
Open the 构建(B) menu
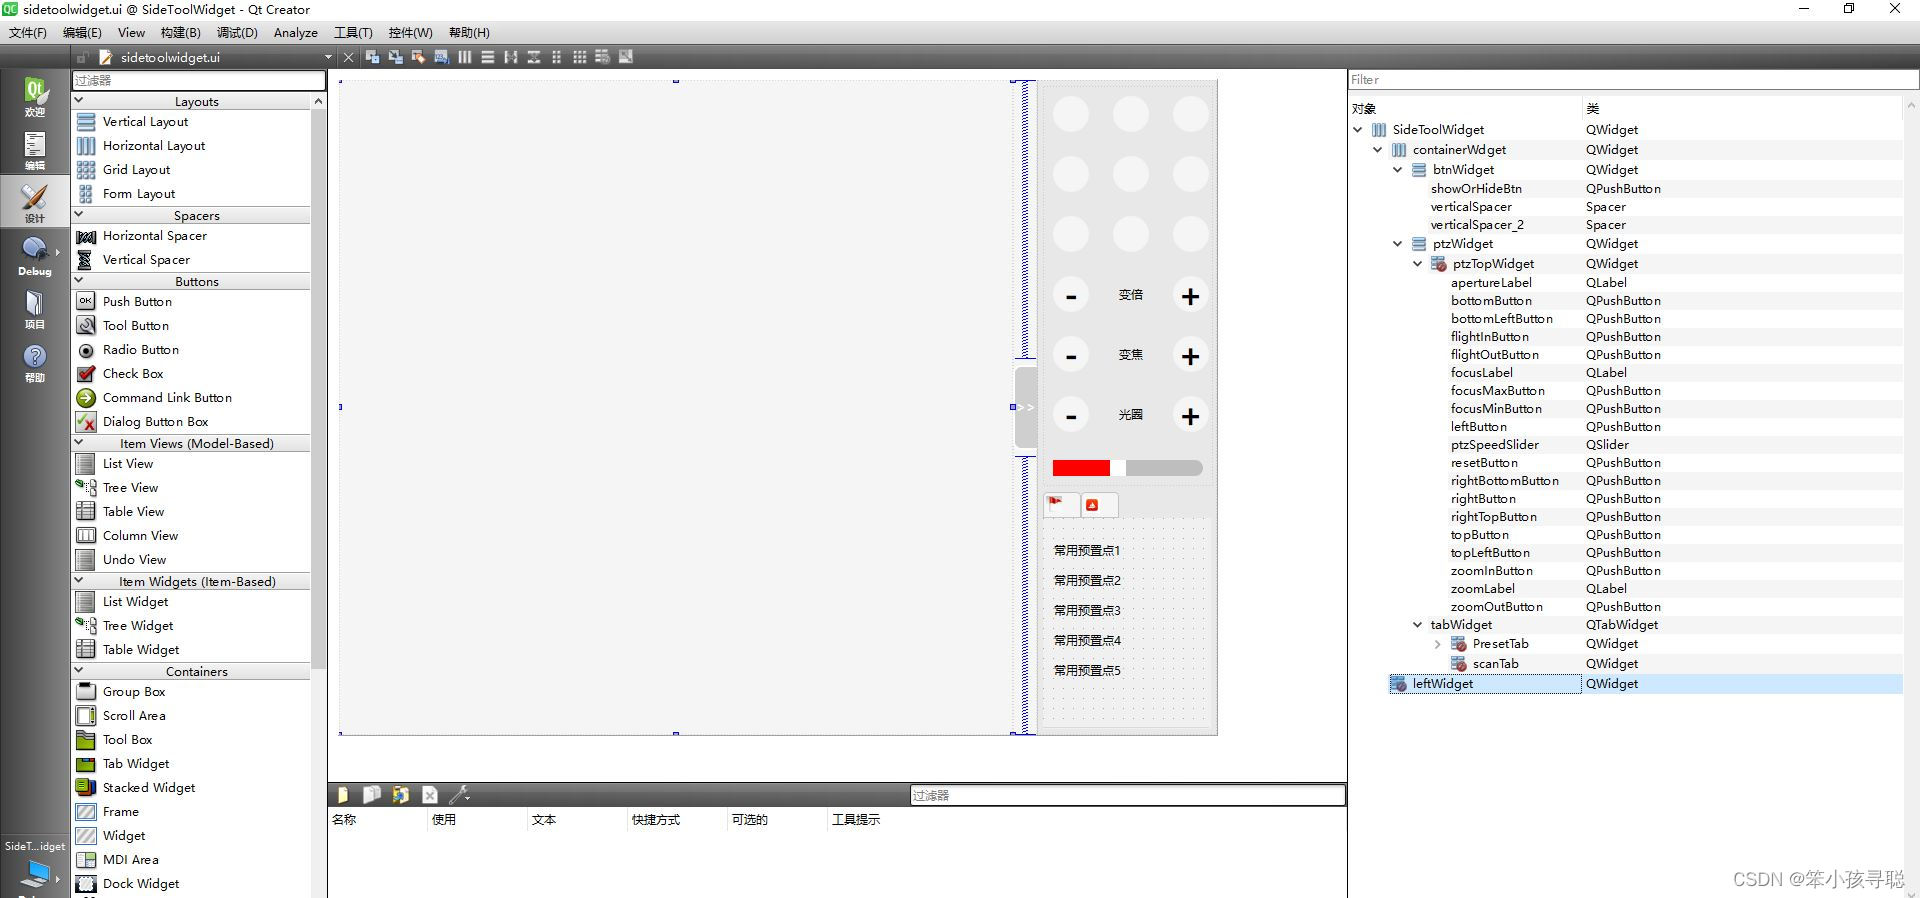coord(180,33)
